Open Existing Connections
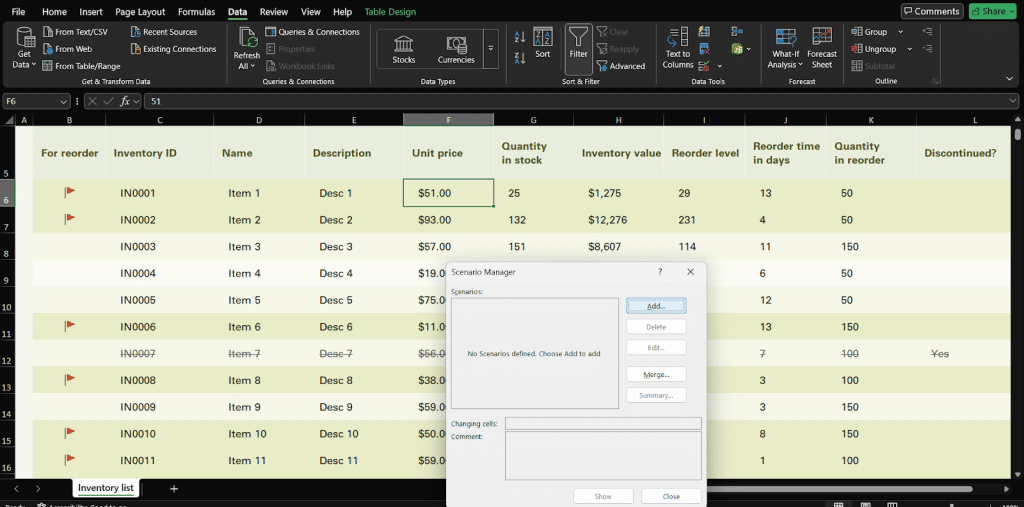 pos(173,48)
